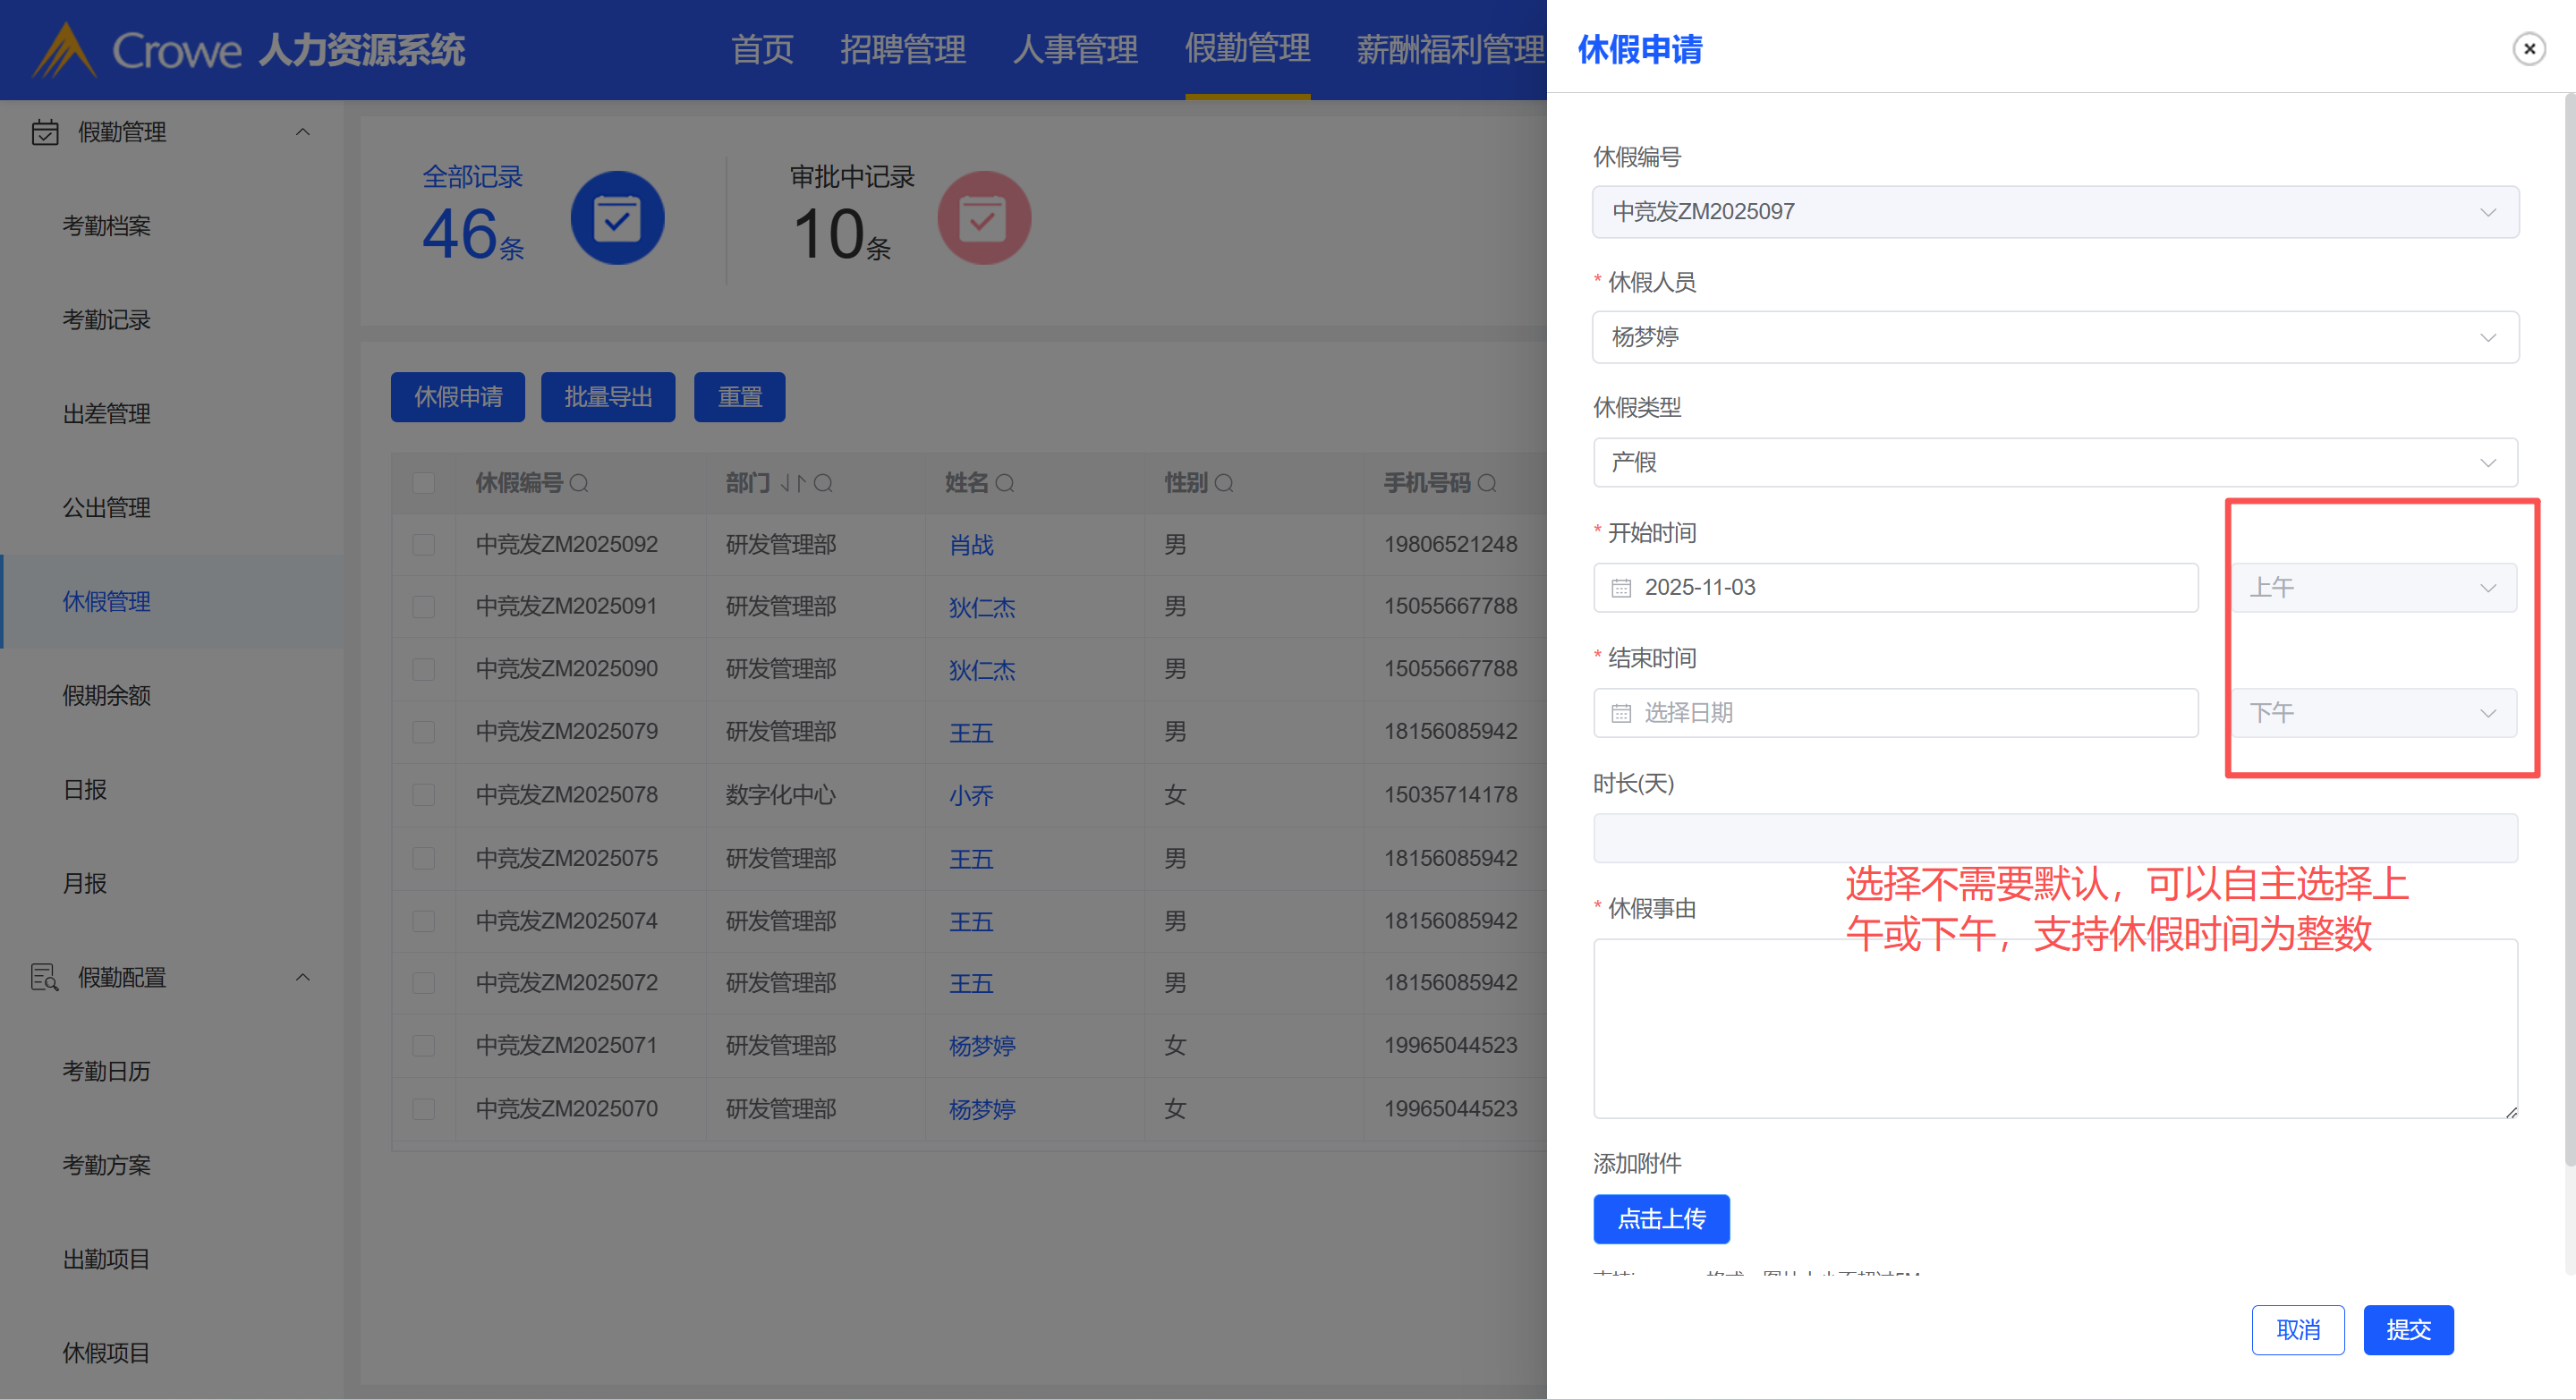Open 假期余额 in the sidebar menu
The height and width of the screenshot is (1400, 2576).
[107, 695]
